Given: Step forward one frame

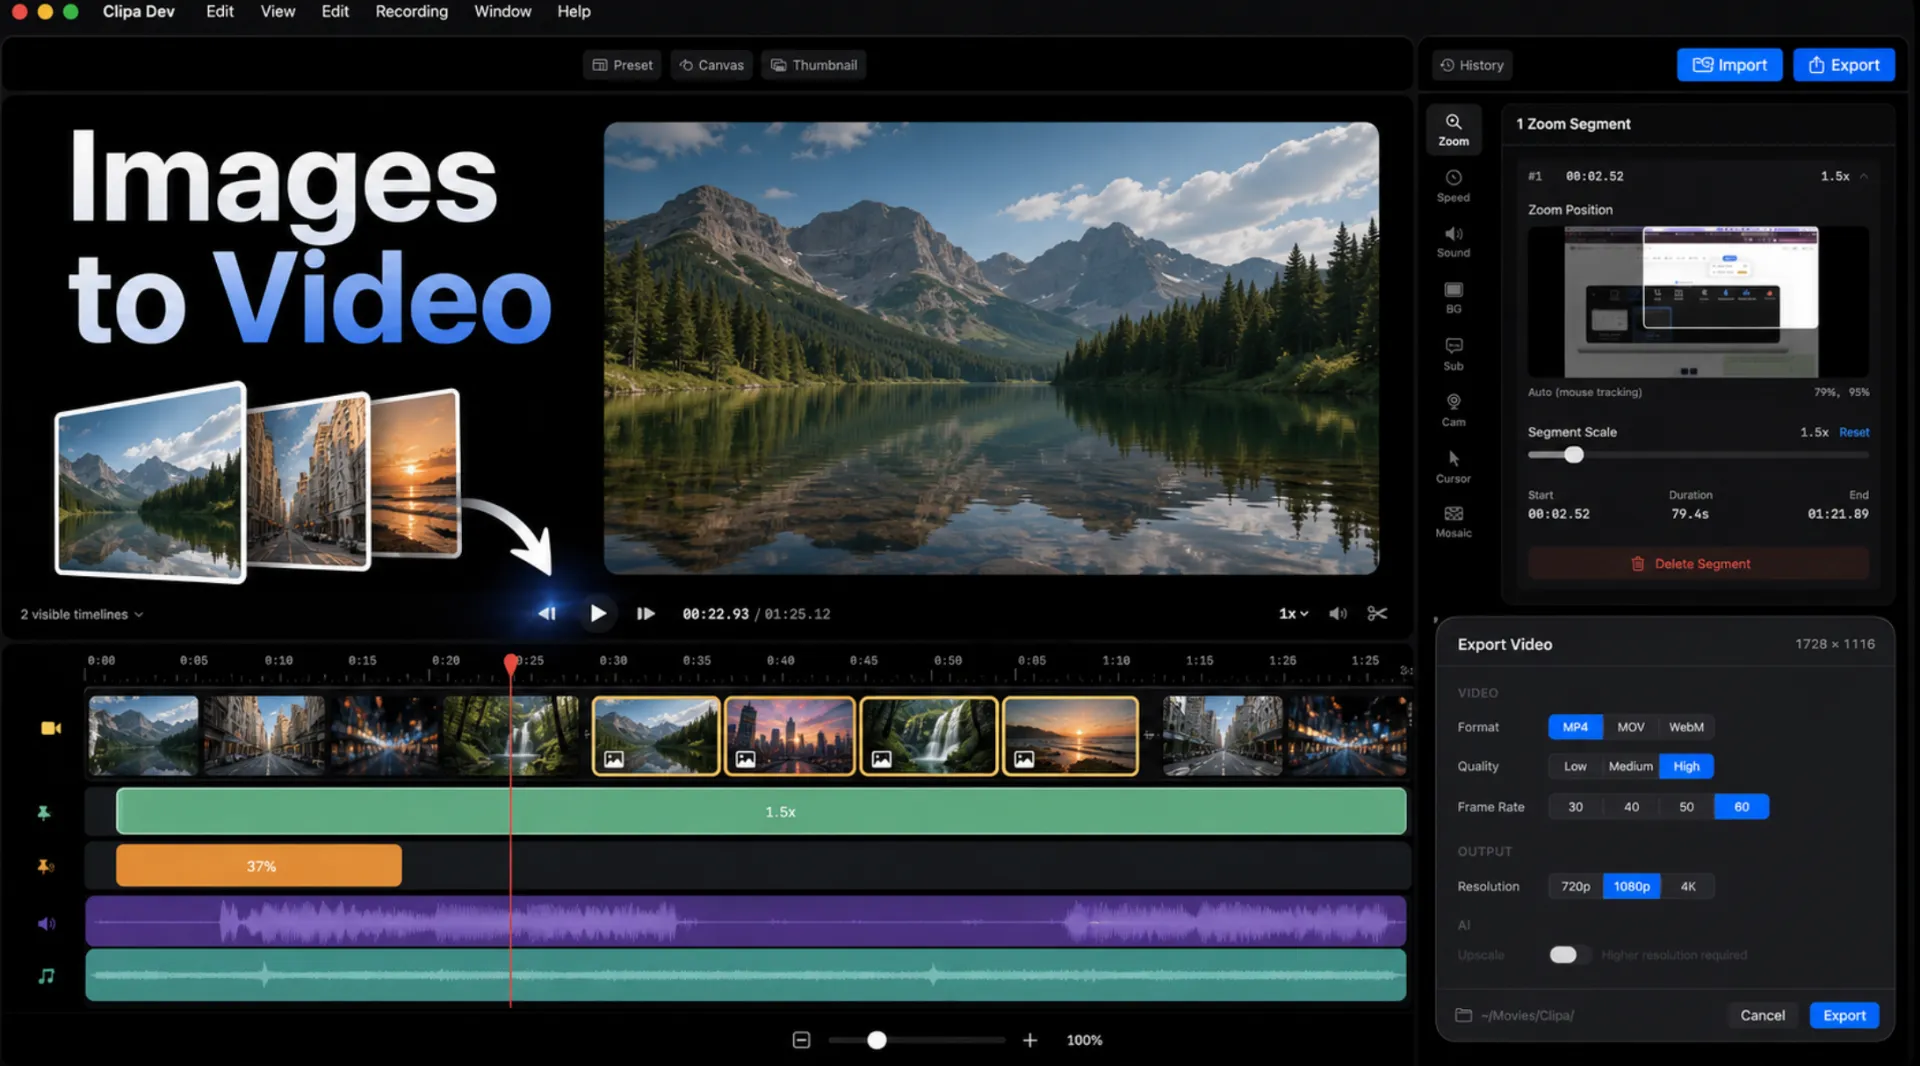Looking at the screenshot, I should point(646,613).
